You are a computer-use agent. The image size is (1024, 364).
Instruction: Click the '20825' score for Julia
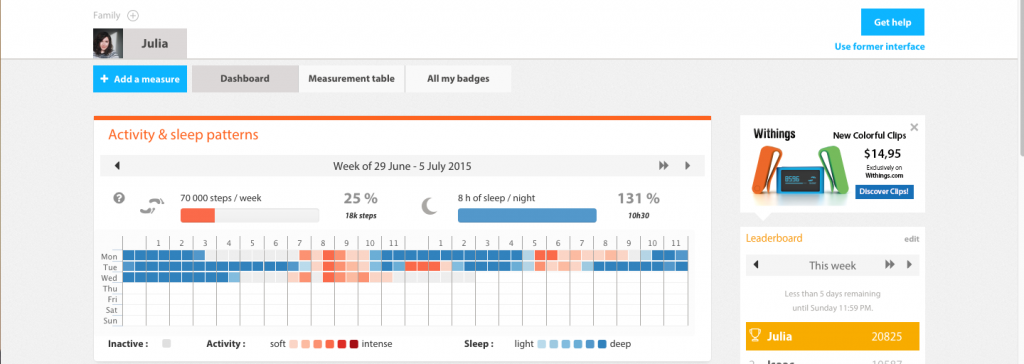pyautogui.click(x=887, y=337)
